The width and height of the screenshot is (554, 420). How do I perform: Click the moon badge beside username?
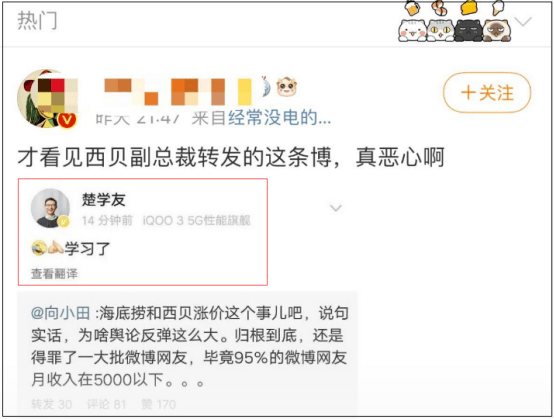point(266,86)
